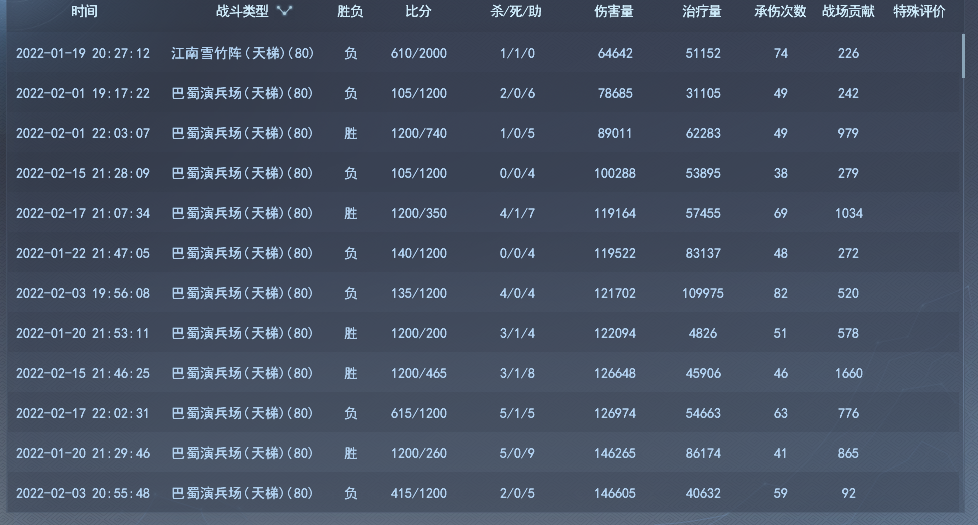The width and height of the screenshot is (978, 525).
Task: Click the score 135/1200
Action: (x=419, y=293)
